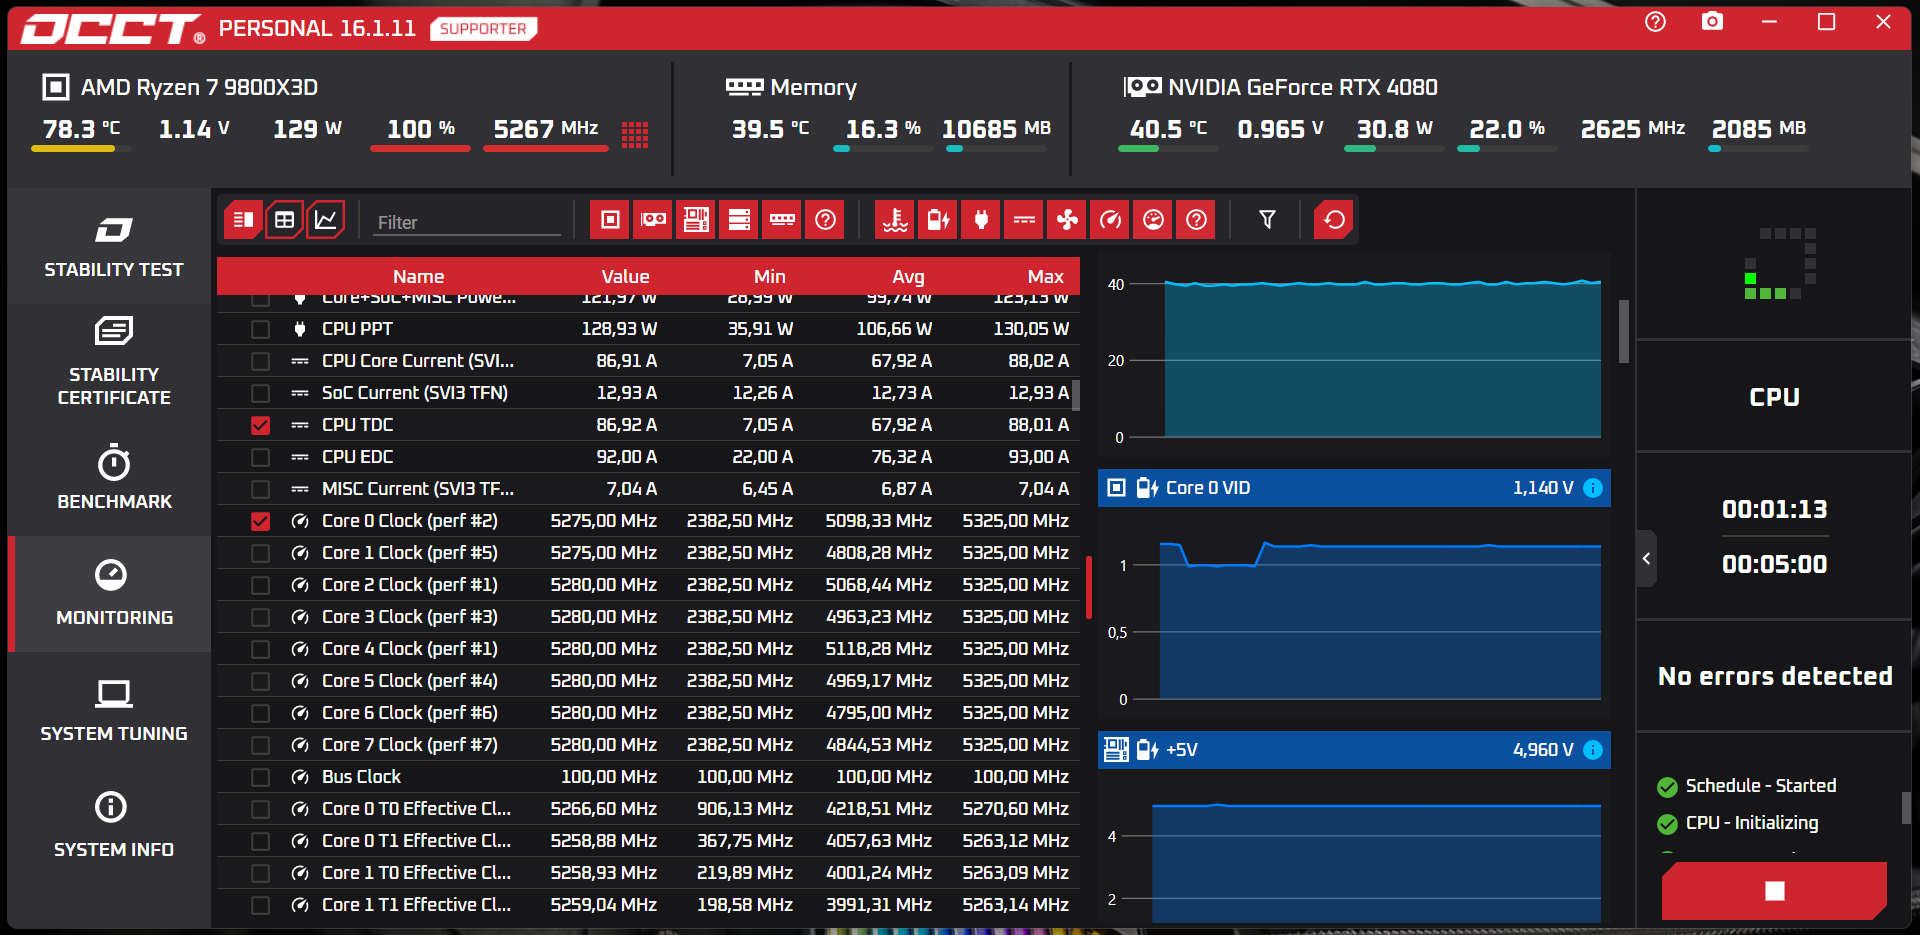This screenshot has width=1920, height=935.
Task: Sort the table by the Min column
Action: (x=769, y=277)
